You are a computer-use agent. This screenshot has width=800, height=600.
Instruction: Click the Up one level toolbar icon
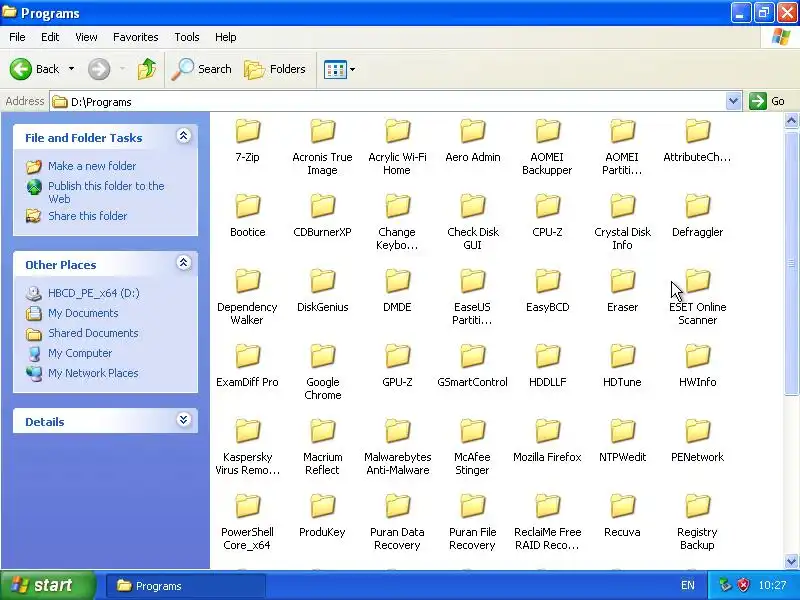point(147,69)
